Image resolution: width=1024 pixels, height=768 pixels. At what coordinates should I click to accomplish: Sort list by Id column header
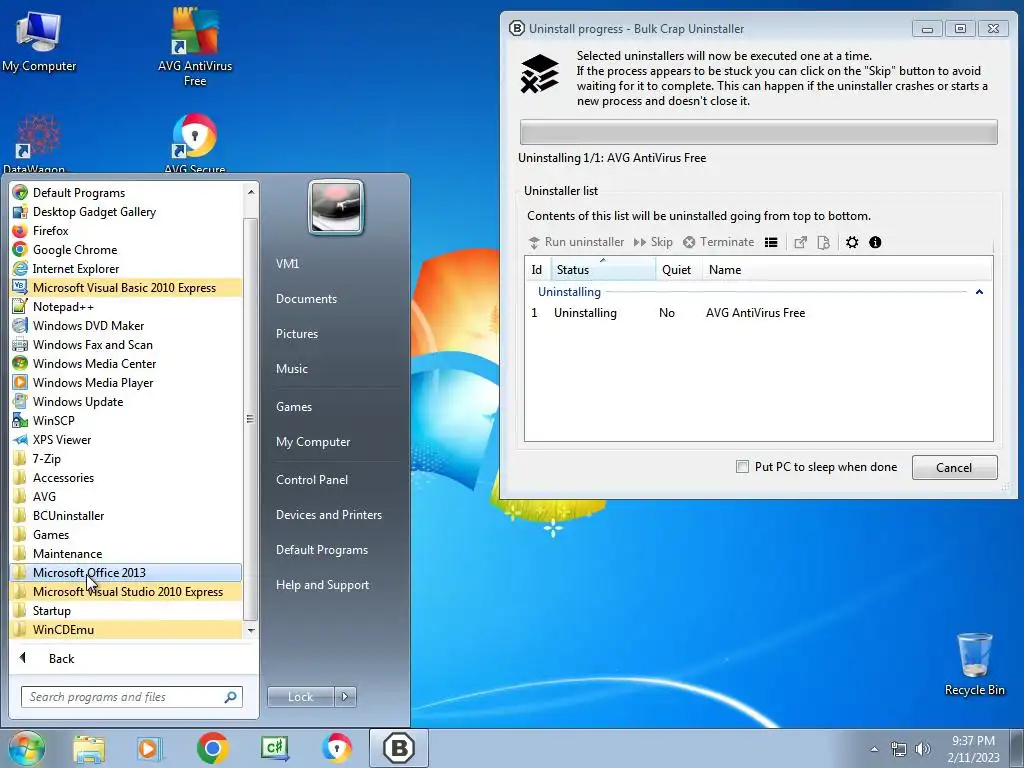(537, 270)
